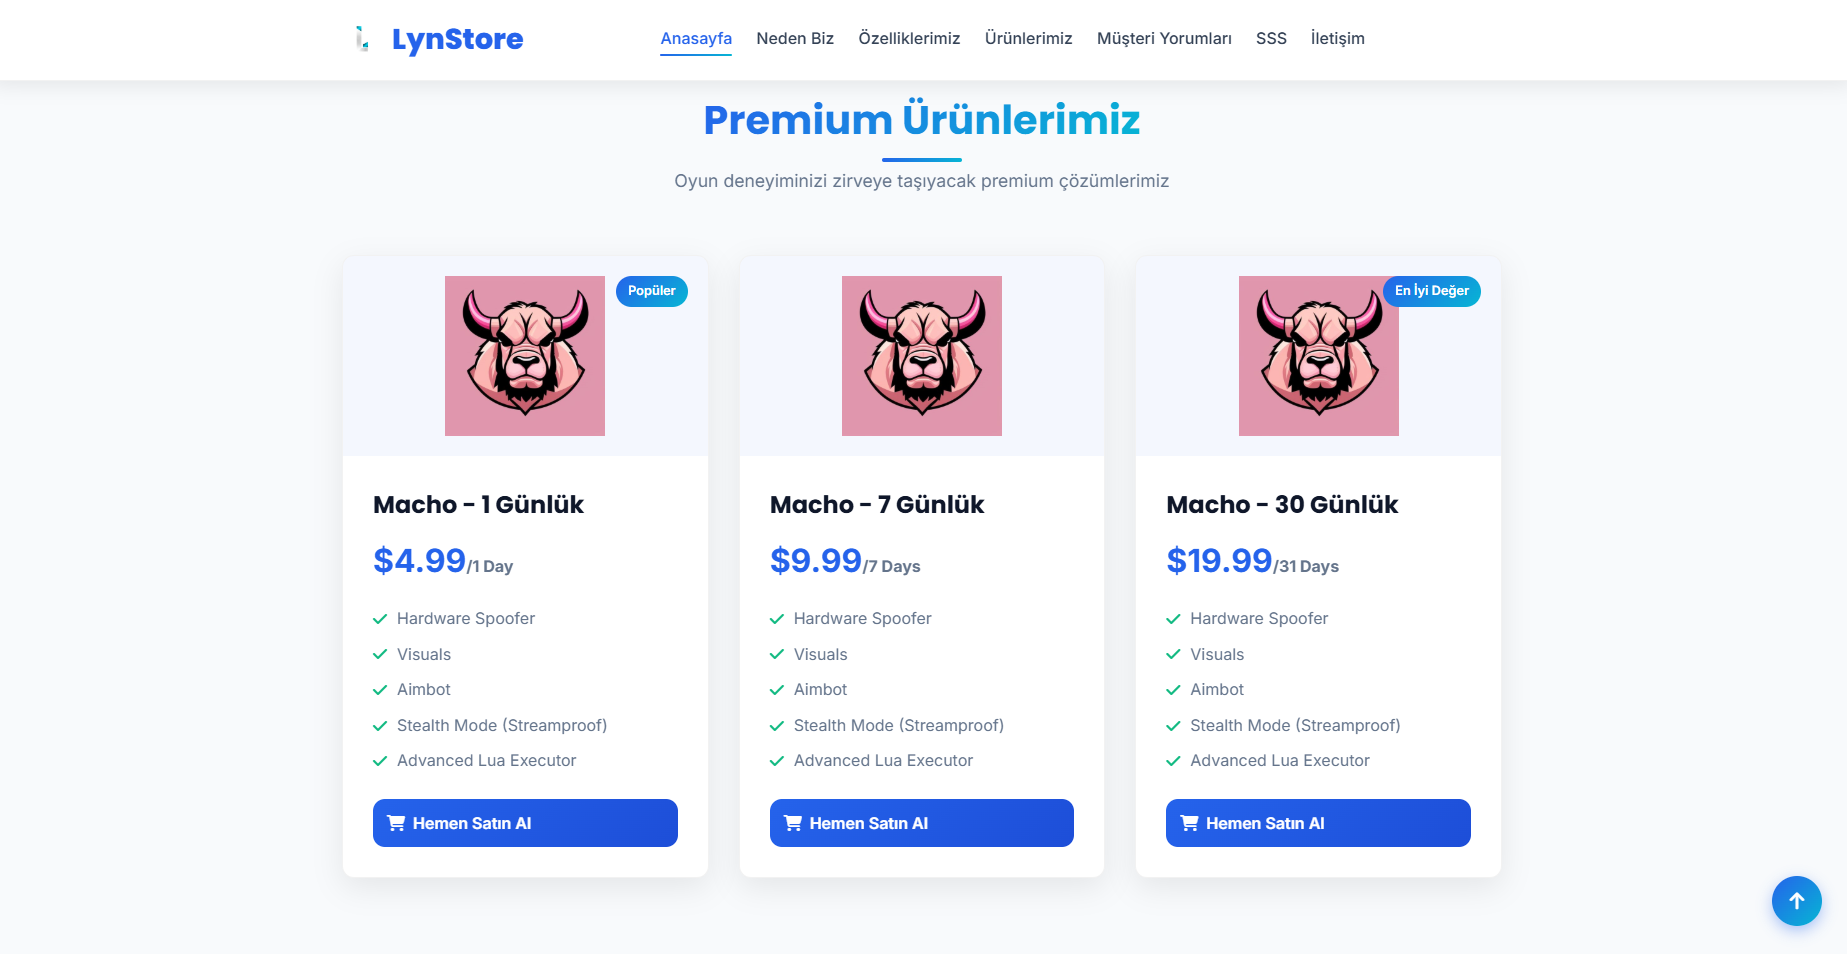The image size is (1847, 954).
Task: Click the En İyi Değer badge
Action: (x=1432, y=291)
